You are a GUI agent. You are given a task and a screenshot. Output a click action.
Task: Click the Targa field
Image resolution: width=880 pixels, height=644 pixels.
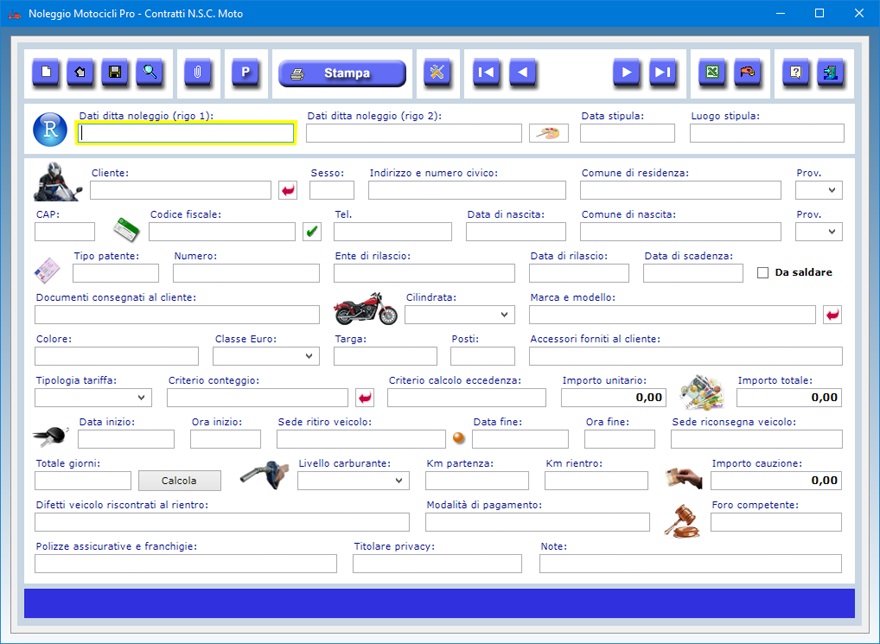coord(386,356)
